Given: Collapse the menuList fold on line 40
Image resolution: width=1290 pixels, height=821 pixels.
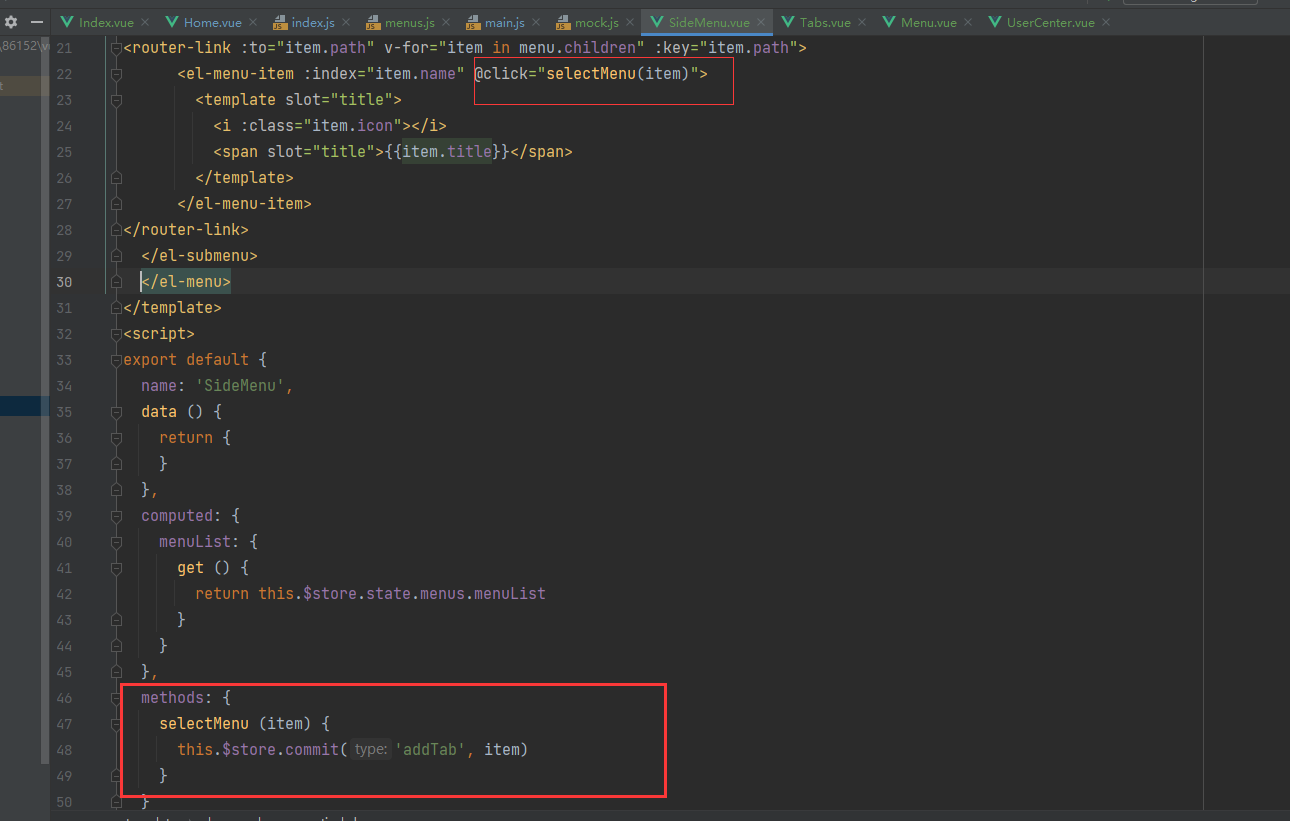Looking at the screenshot, I should (x=116, y=541).
